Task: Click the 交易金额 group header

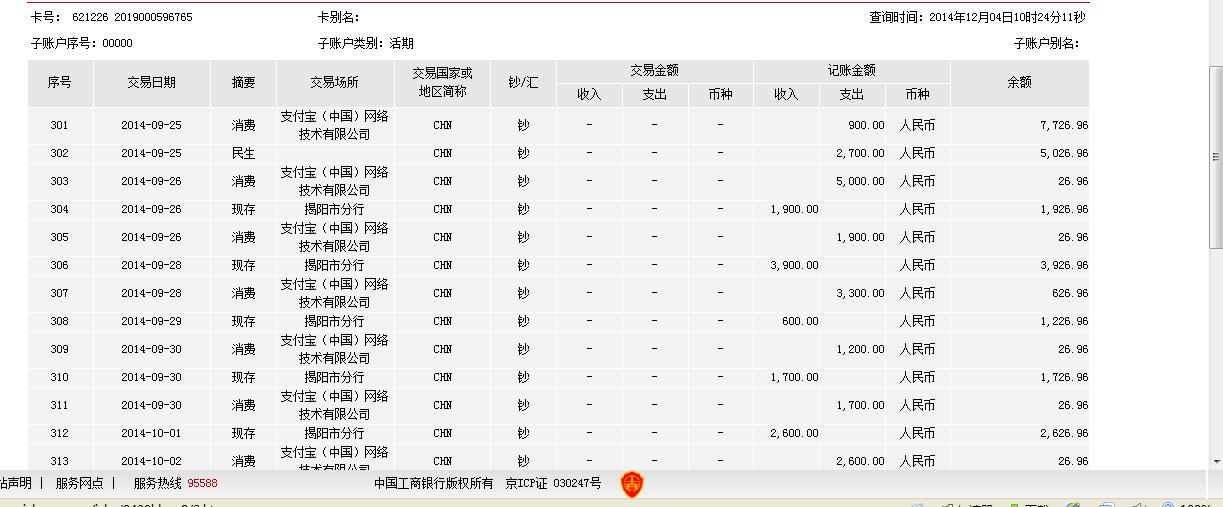Action: pyautogui.click(x=654, y=71)
